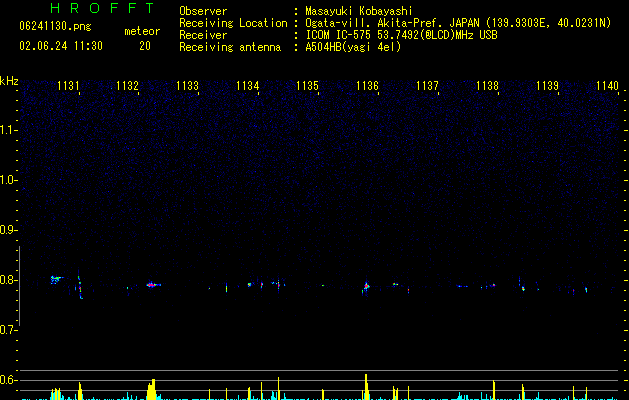Viewport: 629px width, 400px height.
Task: Click the meteor echo just after 1132
Action: [153, 285]
